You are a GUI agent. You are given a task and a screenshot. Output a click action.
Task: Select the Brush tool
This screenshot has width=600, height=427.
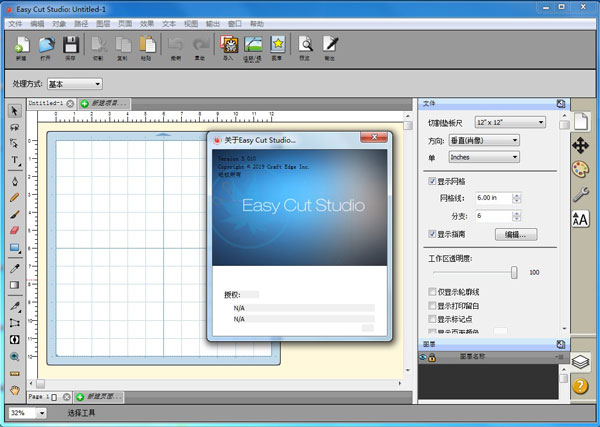point(15,214)
